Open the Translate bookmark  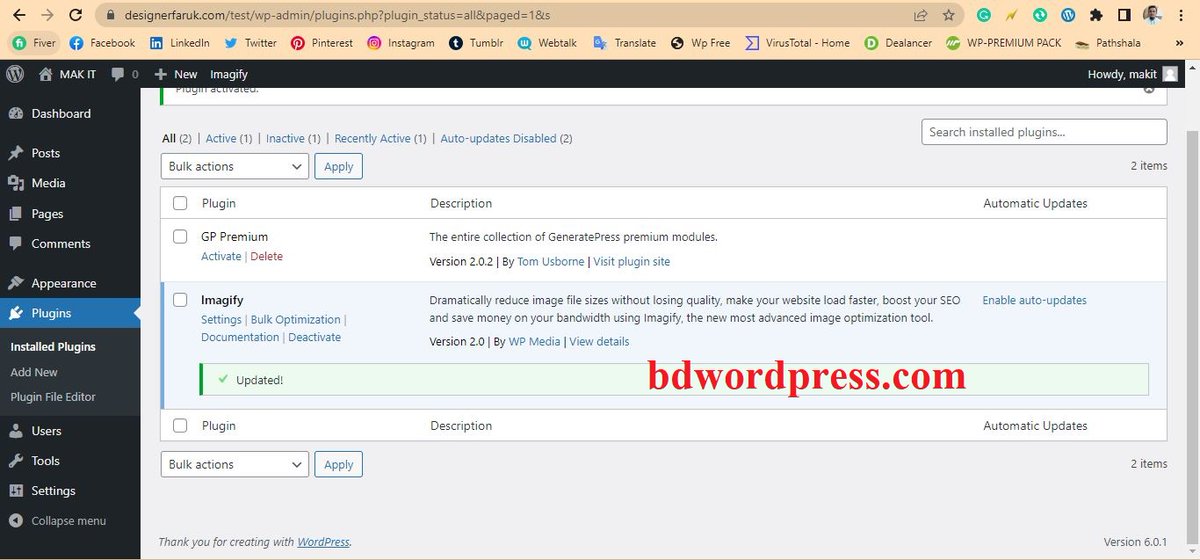click(x=624, y=43)
